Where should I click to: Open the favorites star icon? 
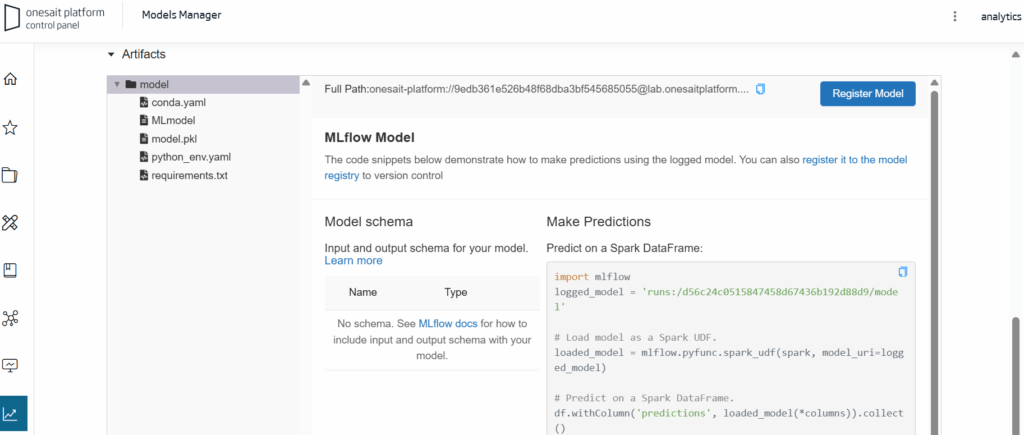click(x=11, y=127)
